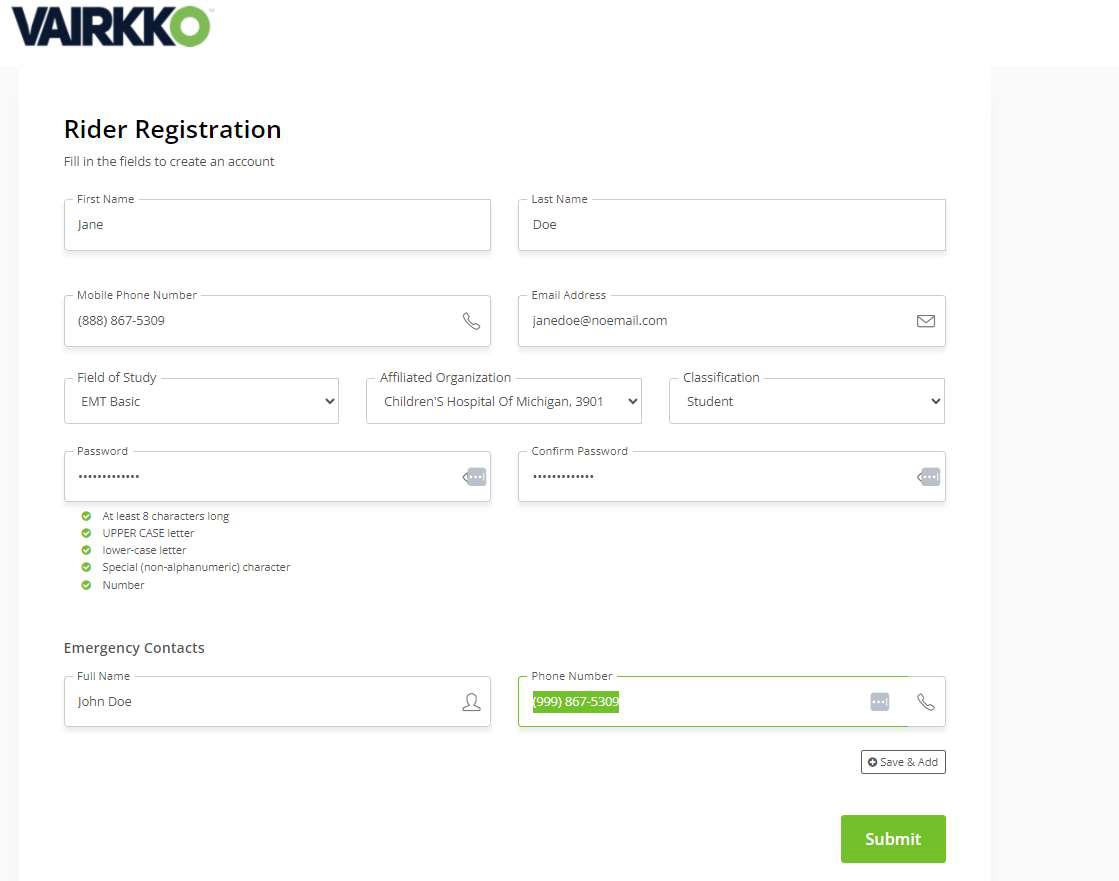
Task: Click the VAIRKKO logo
Action: tap(111, 27)
